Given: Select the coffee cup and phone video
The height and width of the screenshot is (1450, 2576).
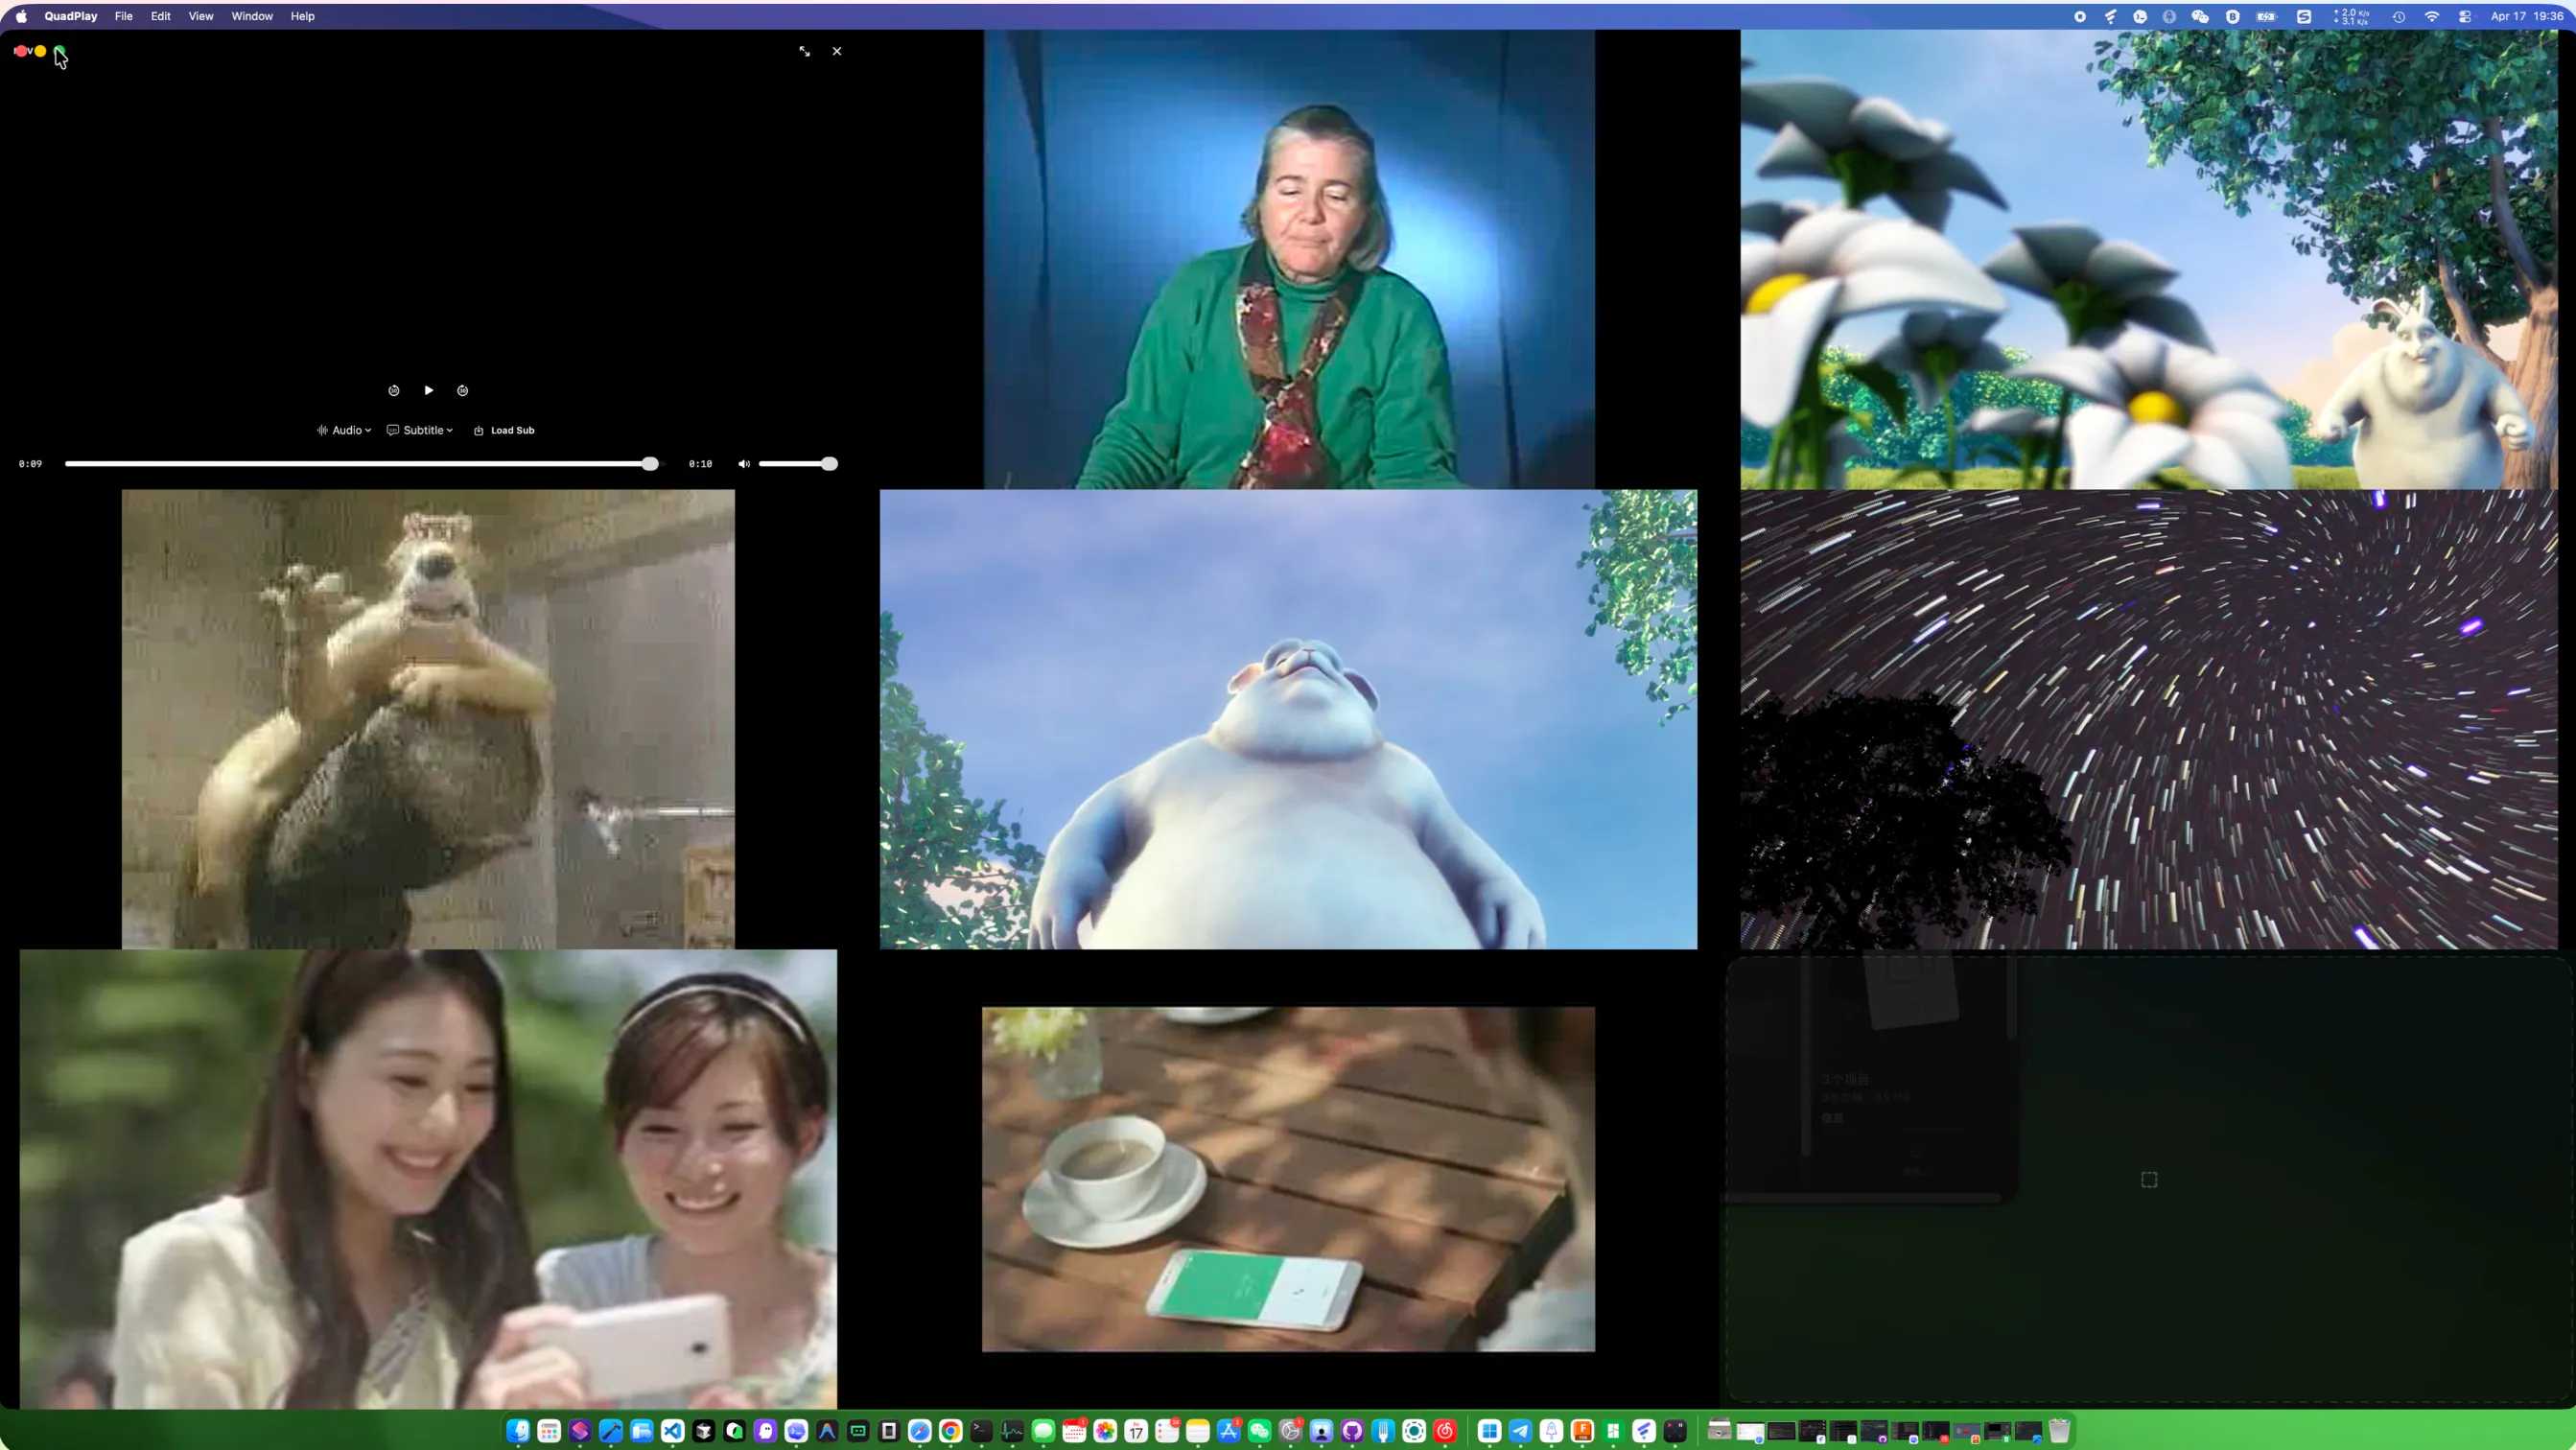Looking at the screenshot, I should pyautogui.click(x=1288, y=1179).
